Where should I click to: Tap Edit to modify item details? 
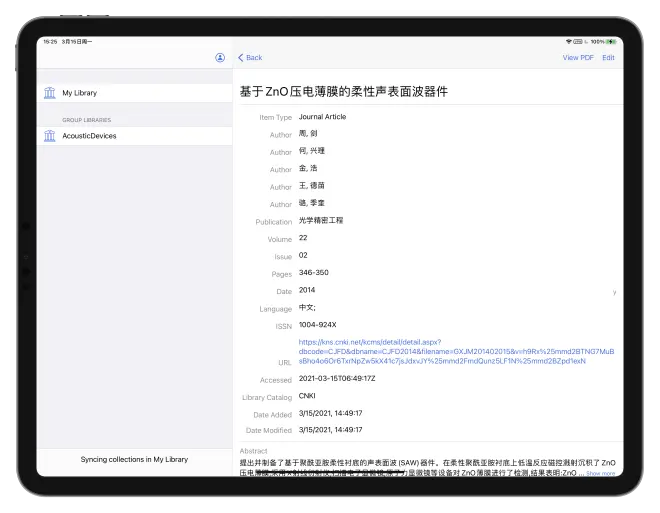pyautogui.click(x=608, y=58)
